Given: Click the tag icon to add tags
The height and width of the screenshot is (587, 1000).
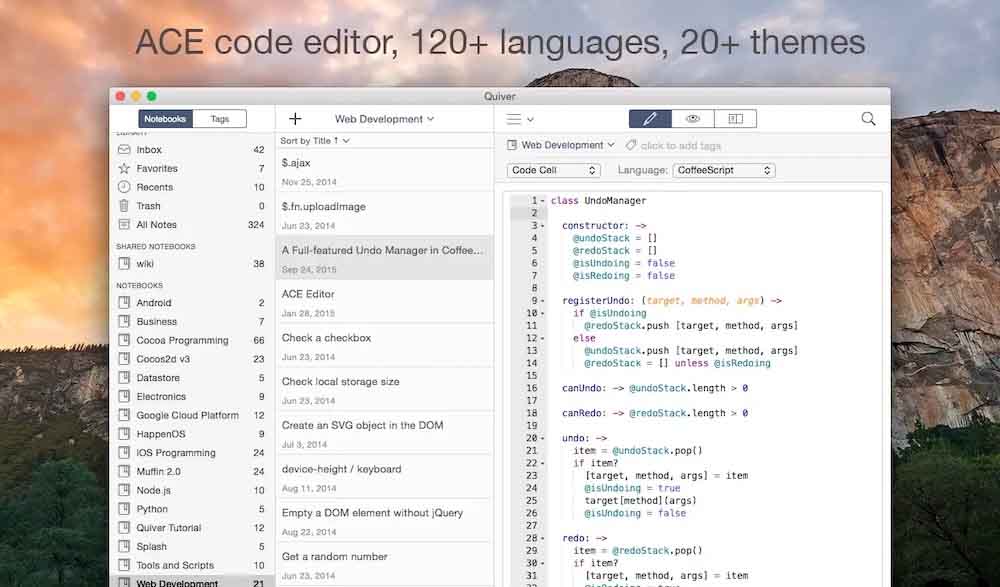Looking at the screenshot, I should click(x=631, y=145).
